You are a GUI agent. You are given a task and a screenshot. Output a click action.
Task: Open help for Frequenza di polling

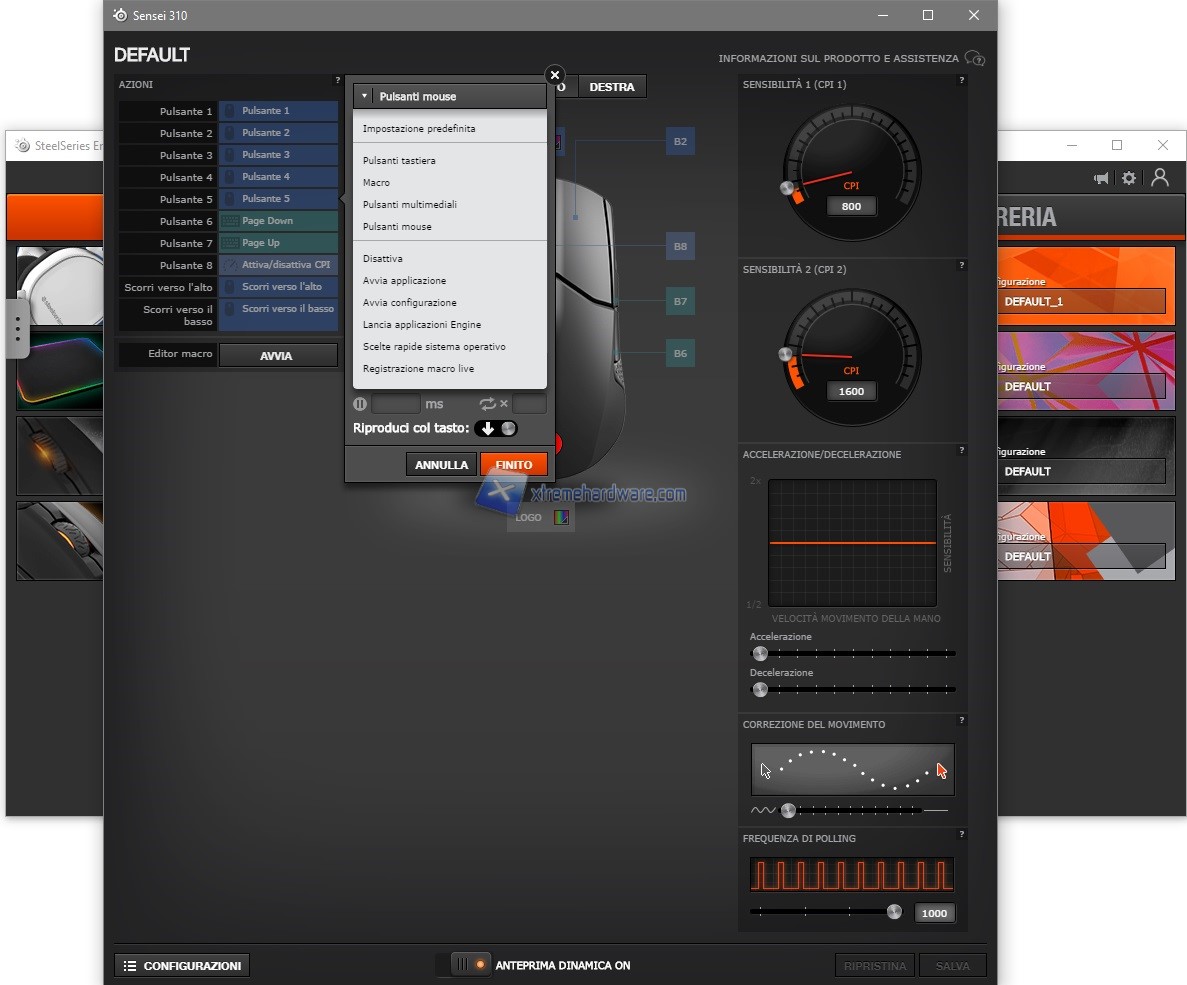pos(961,835)
